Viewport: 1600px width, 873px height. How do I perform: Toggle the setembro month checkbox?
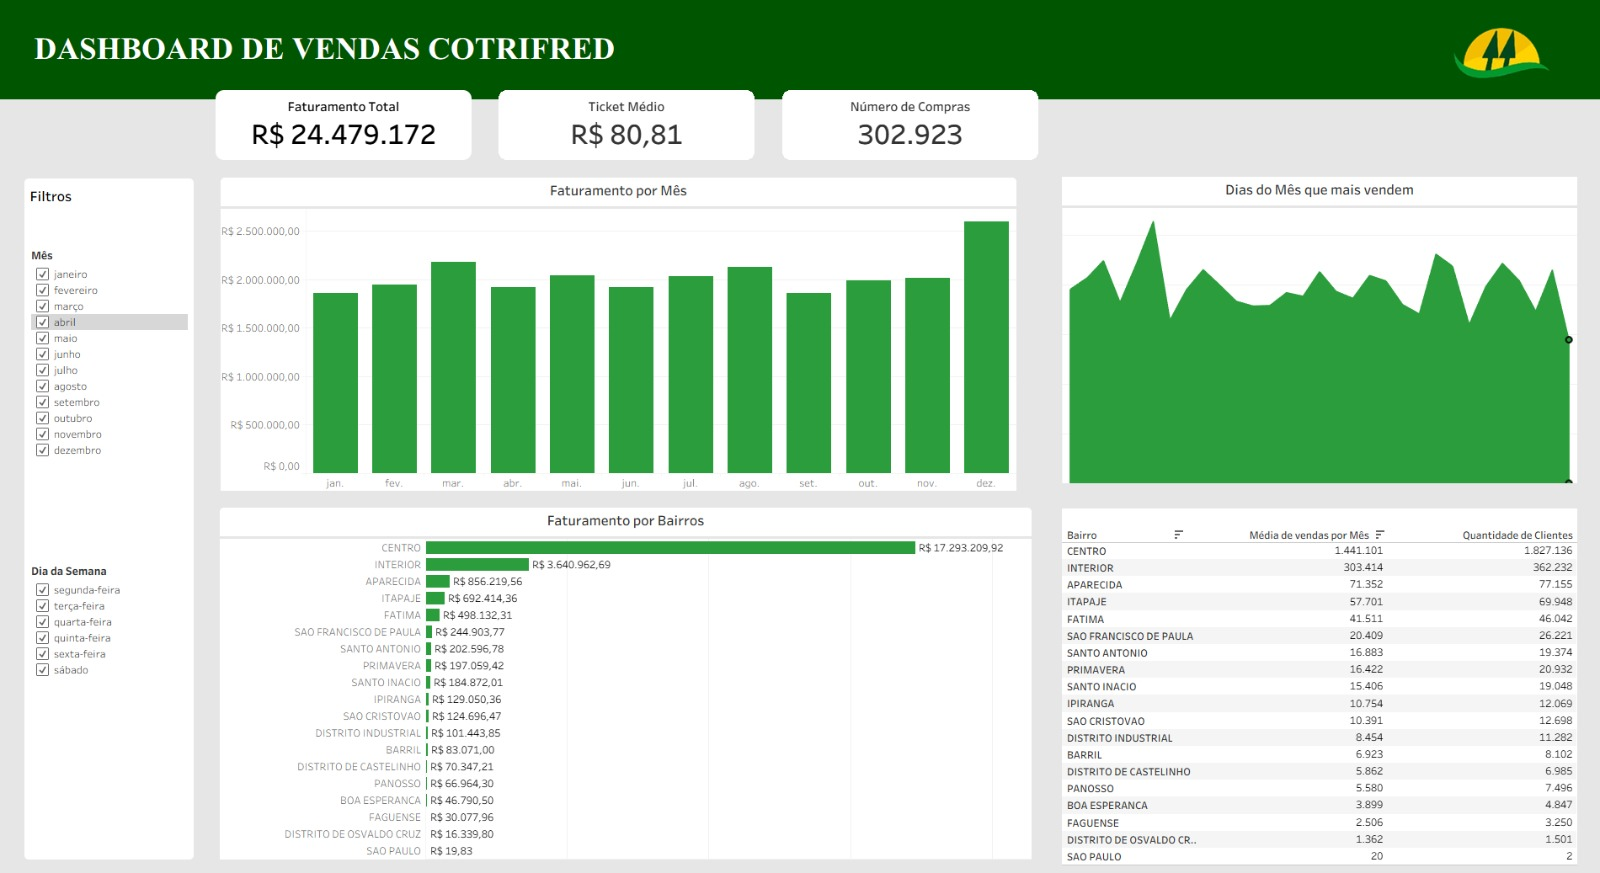pos(42,402)
